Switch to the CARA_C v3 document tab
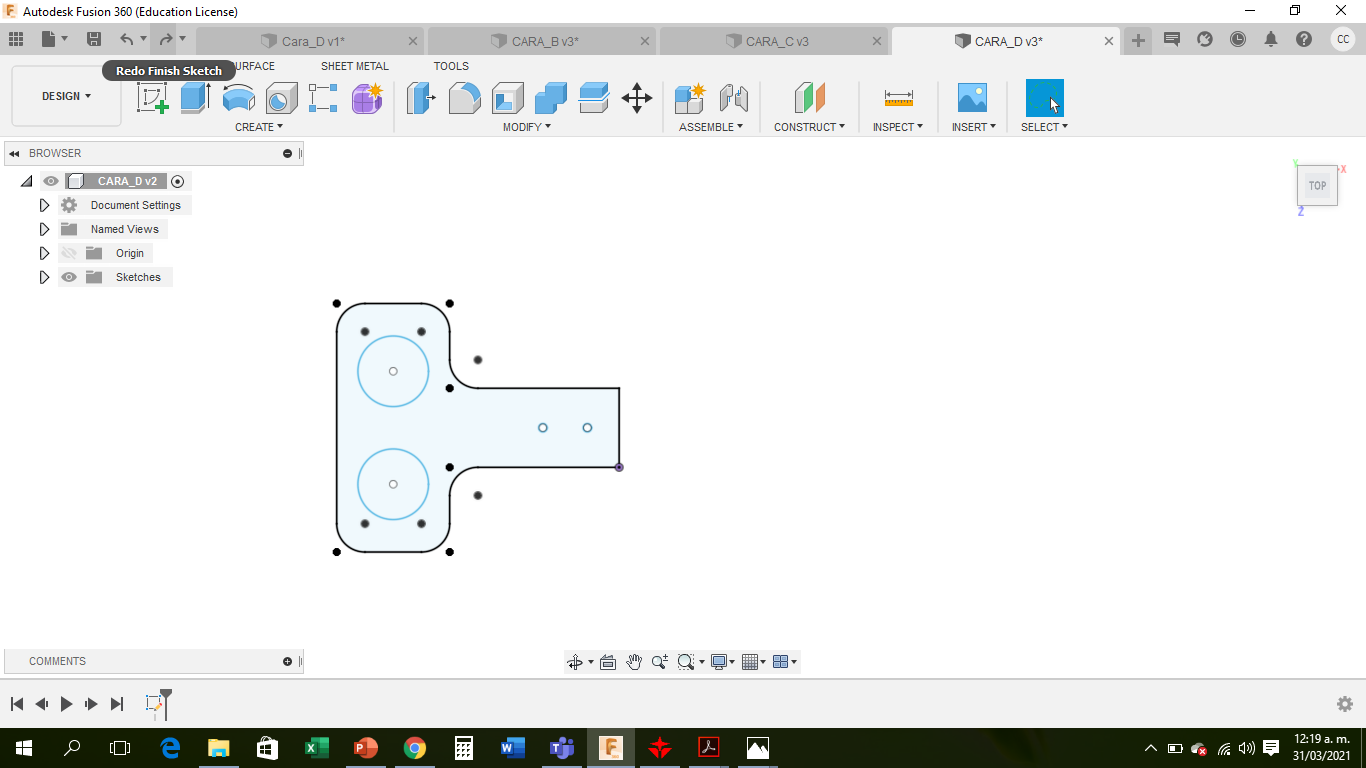Image resolution: width=1366 pixels, height=768 pixels. coord(775,41)
